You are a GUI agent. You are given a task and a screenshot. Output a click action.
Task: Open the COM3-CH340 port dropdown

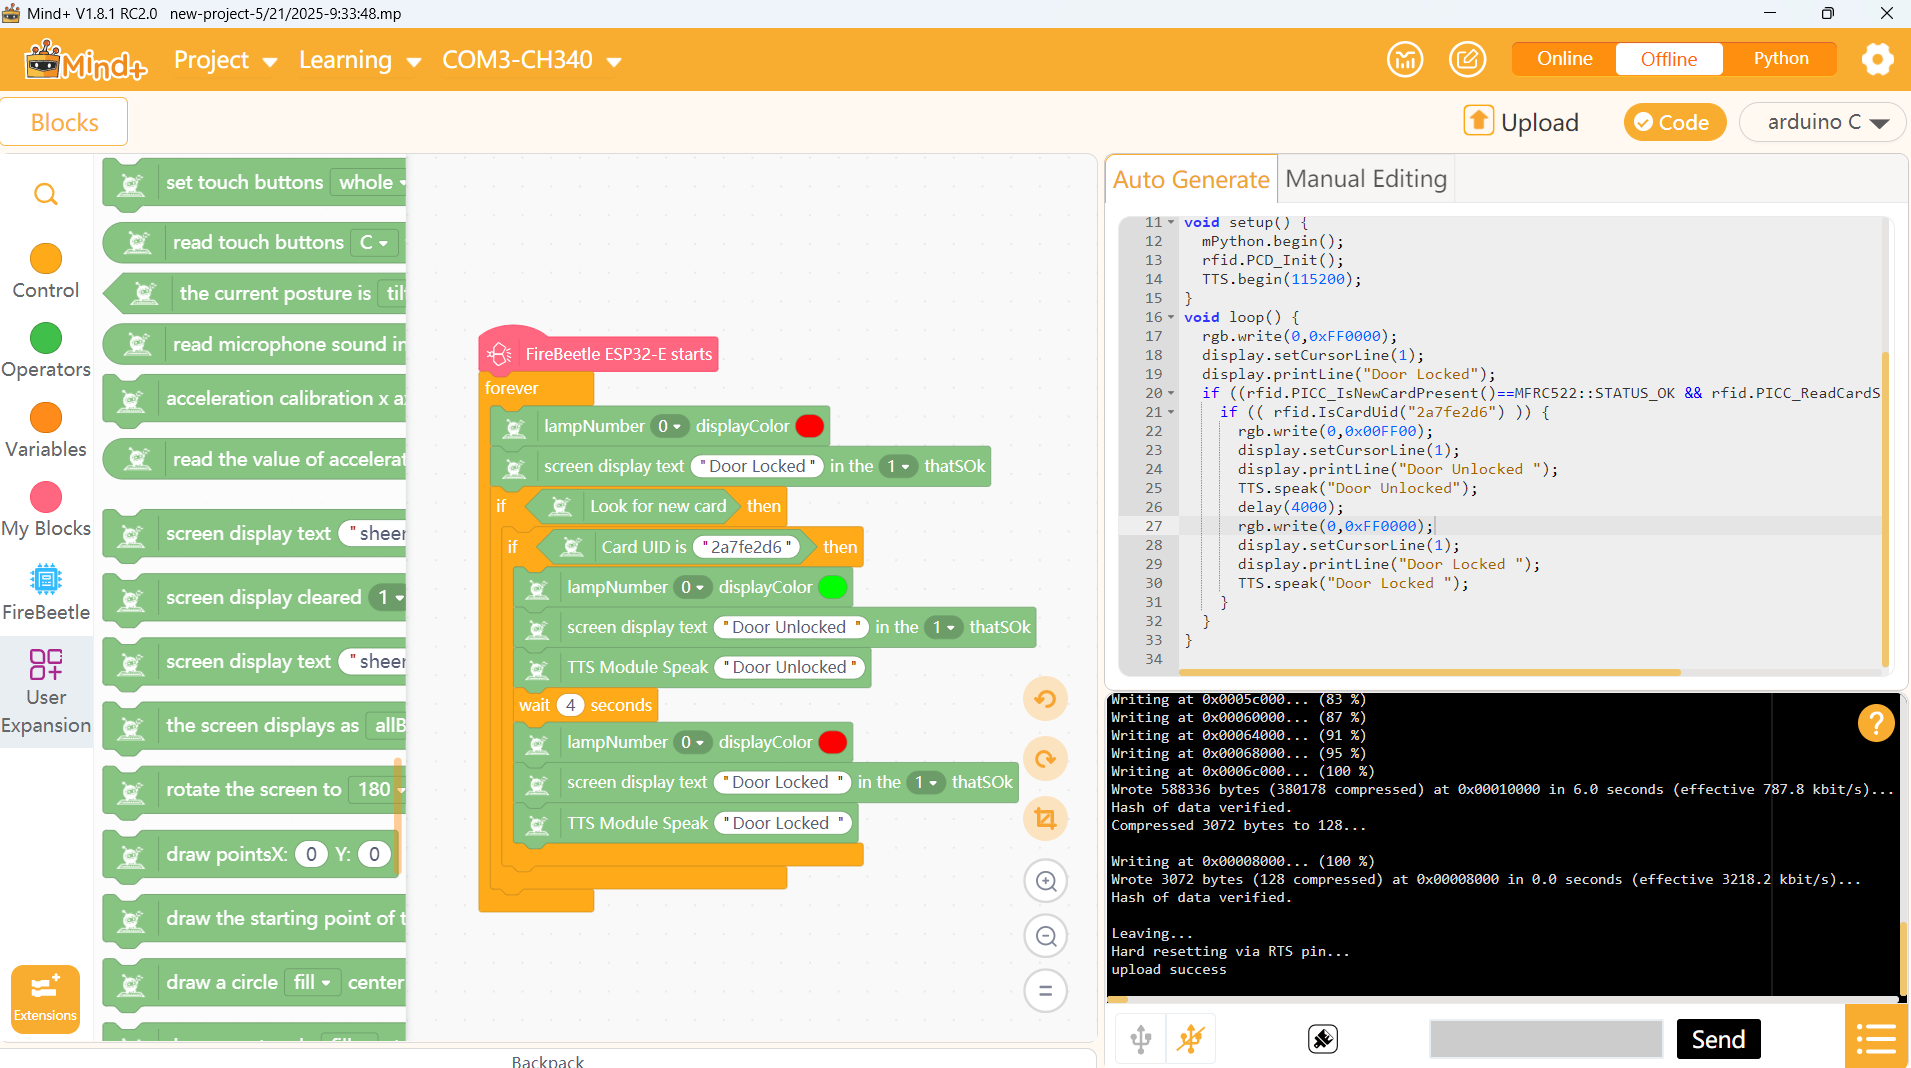point(532,60)
